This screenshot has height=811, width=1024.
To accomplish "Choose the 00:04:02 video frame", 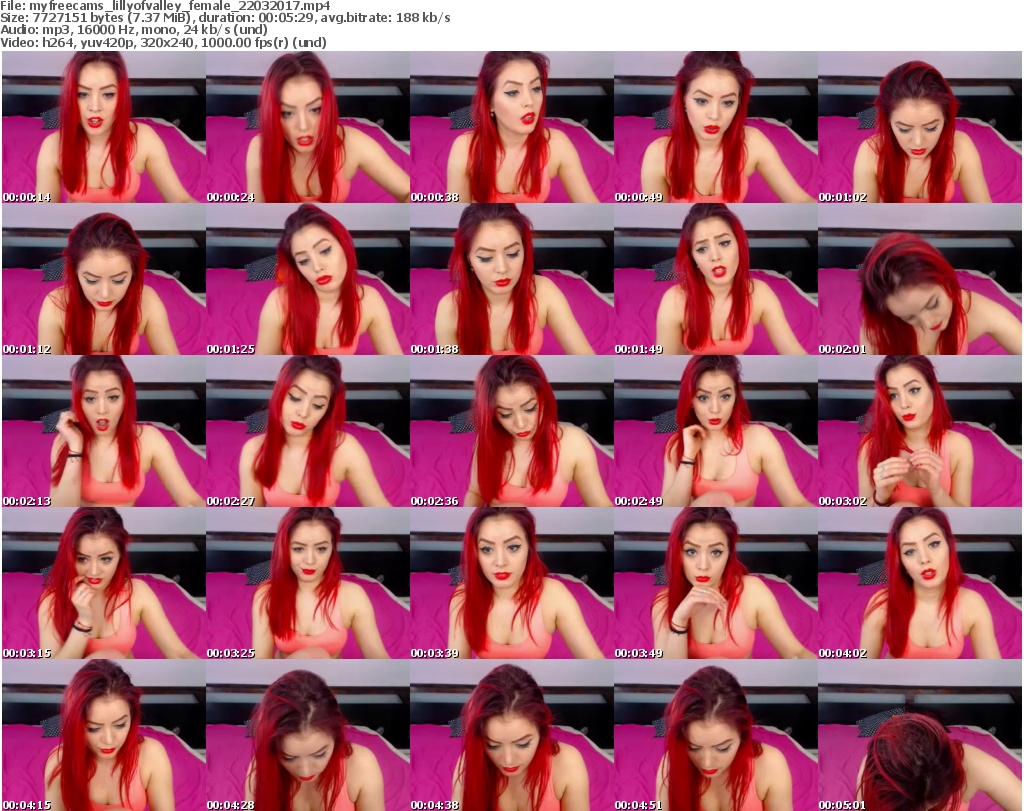I will 920,584.
